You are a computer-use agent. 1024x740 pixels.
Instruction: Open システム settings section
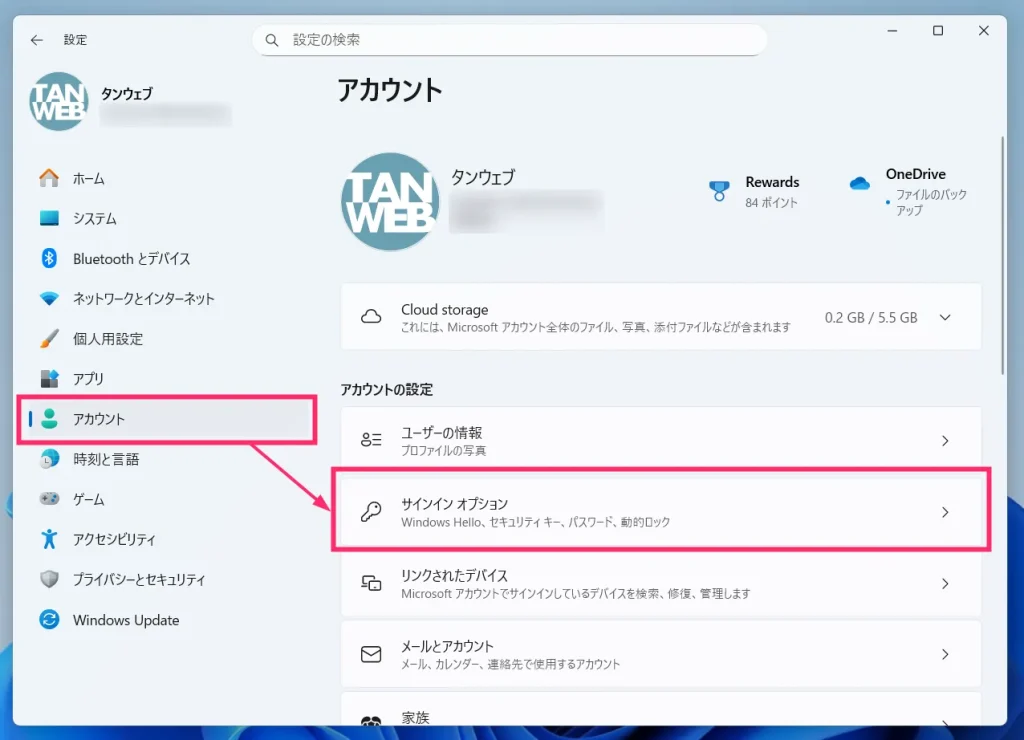[x=168, y=218]
